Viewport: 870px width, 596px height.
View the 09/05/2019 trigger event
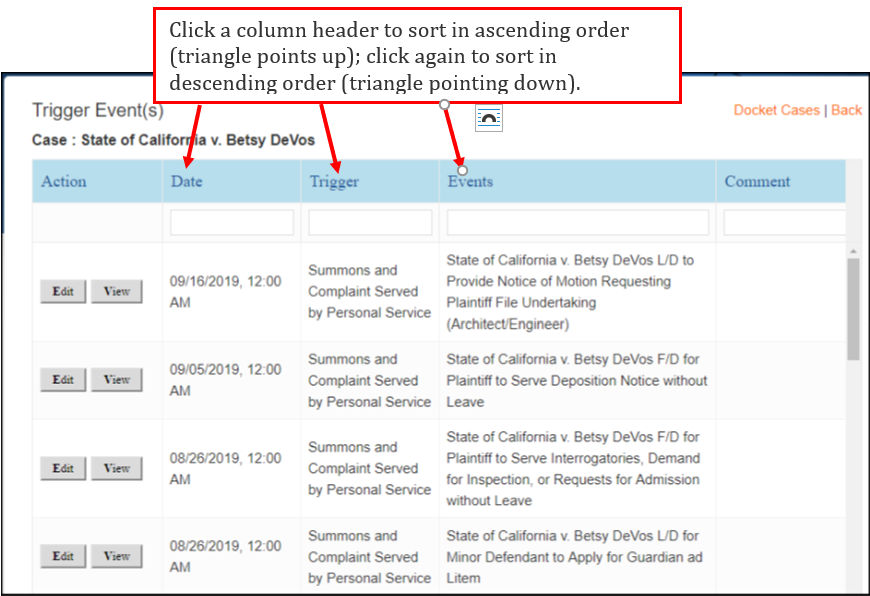point(117,380)
